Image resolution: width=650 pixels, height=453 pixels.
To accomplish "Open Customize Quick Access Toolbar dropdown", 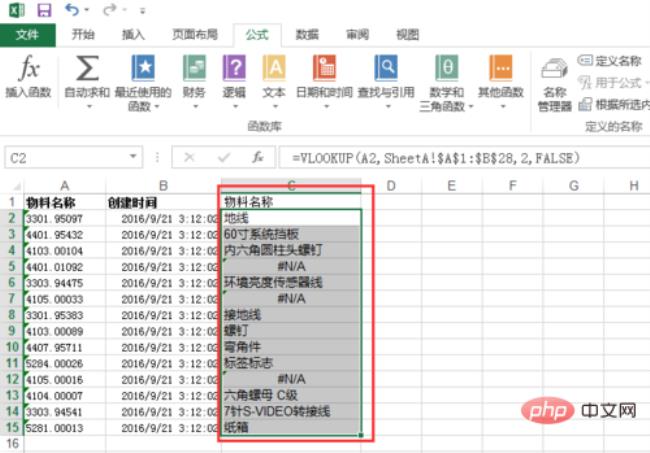I will pyautogui.click(x=142, y=11).
